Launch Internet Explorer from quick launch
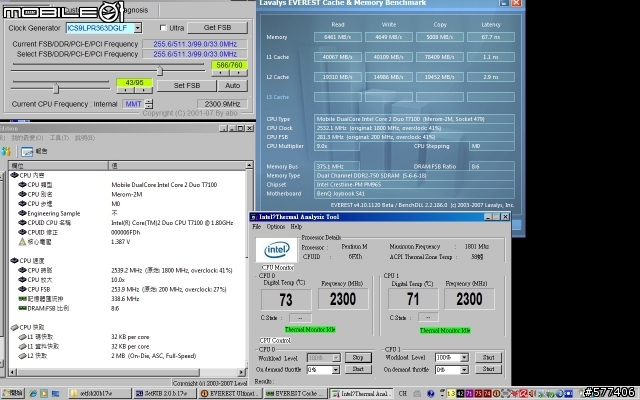The height and width of the screenshot is (400, 640). tap(33, 394)
